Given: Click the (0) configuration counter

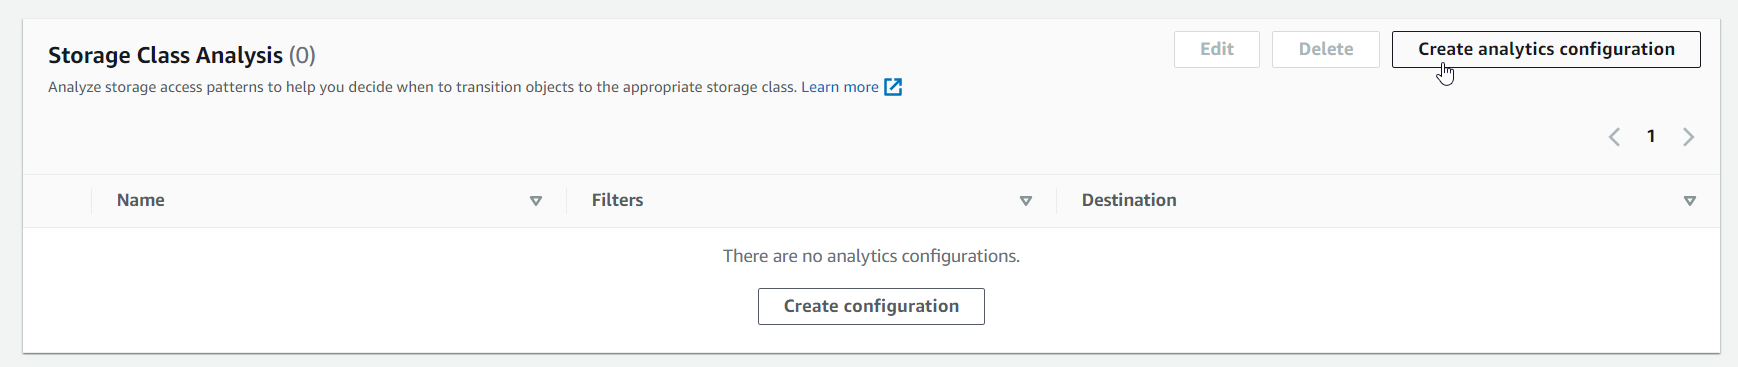Looking at the screenshot, I should 302,55.
